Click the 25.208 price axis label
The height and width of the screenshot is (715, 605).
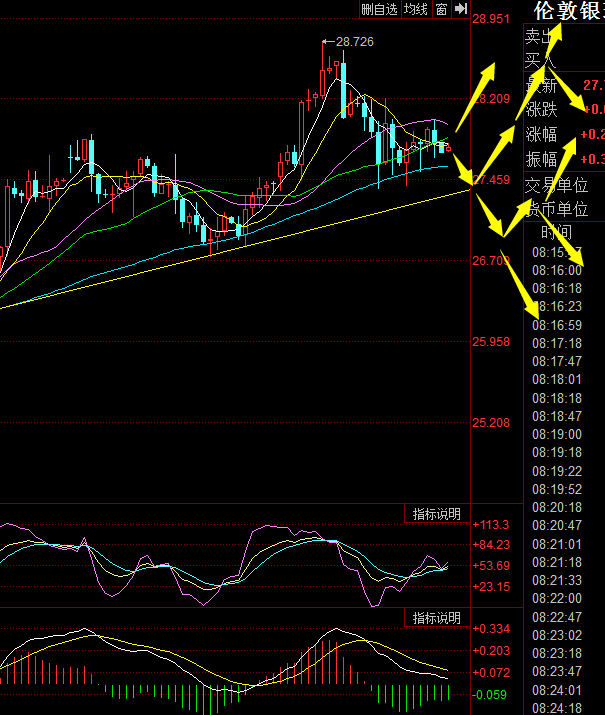pyautogui.click(x=491, y=423)
